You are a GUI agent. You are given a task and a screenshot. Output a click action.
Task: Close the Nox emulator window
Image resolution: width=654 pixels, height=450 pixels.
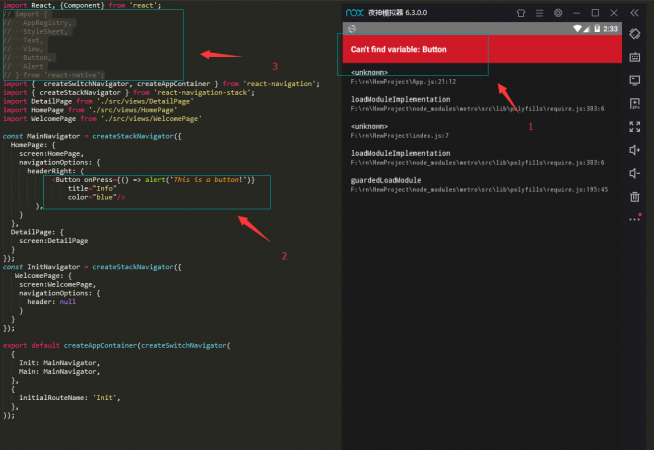[x=614, y=13]
